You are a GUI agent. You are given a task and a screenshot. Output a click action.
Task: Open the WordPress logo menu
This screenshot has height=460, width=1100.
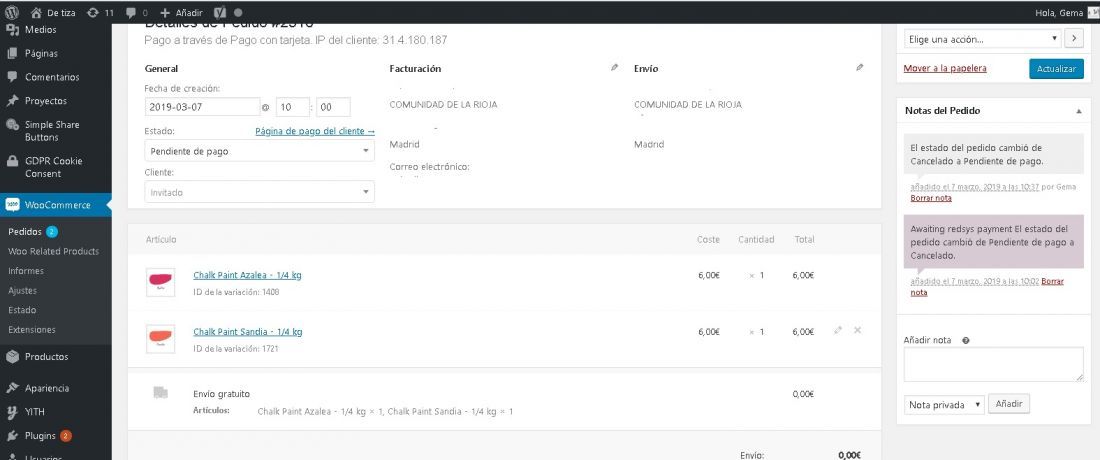pyautogui.click(x=12, y=12)
